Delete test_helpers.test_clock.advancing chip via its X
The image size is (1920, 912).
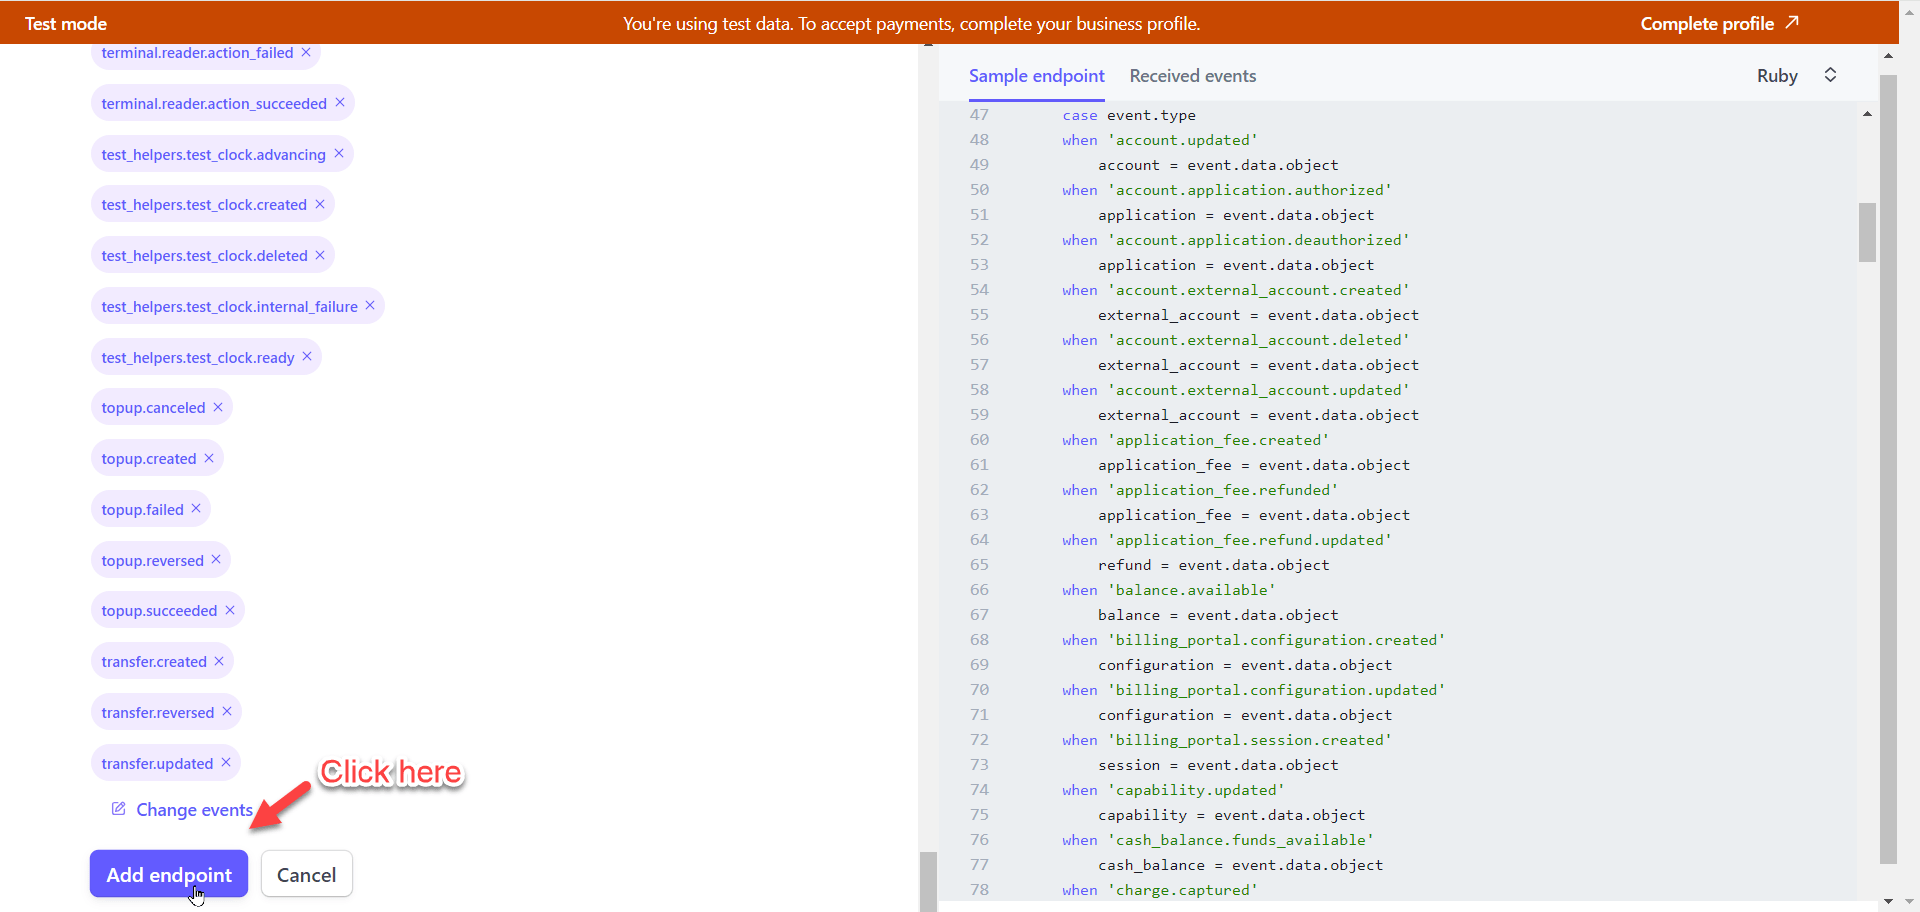339,154
